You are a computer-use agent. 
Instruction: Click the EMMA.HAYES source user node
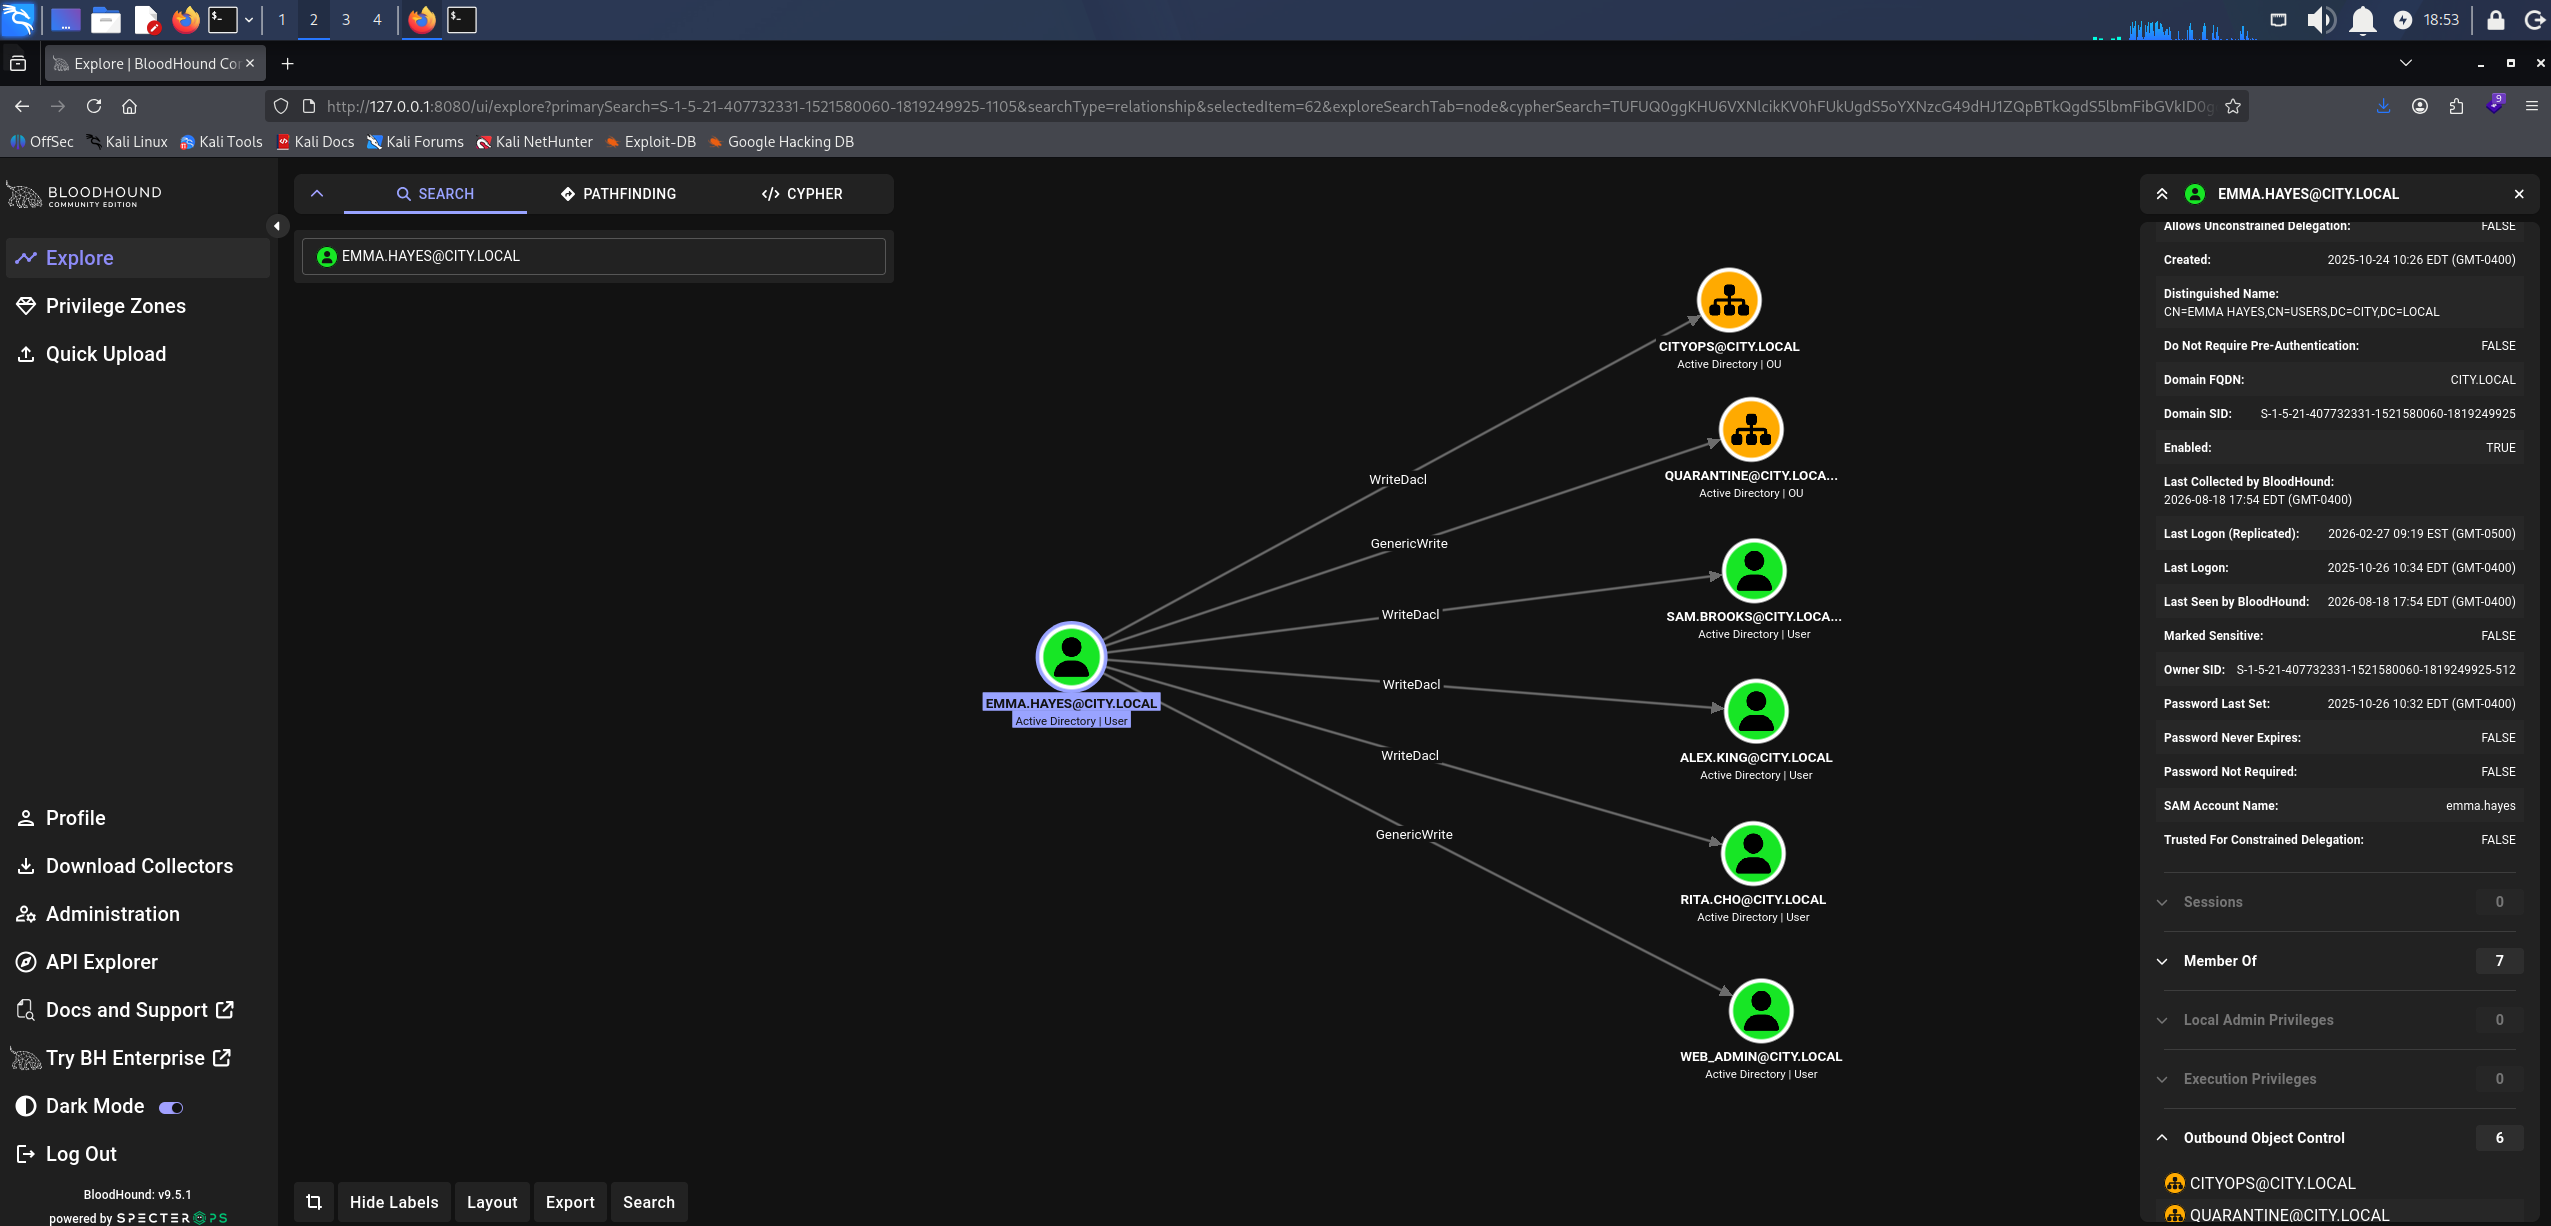(x=1070, y=657)
